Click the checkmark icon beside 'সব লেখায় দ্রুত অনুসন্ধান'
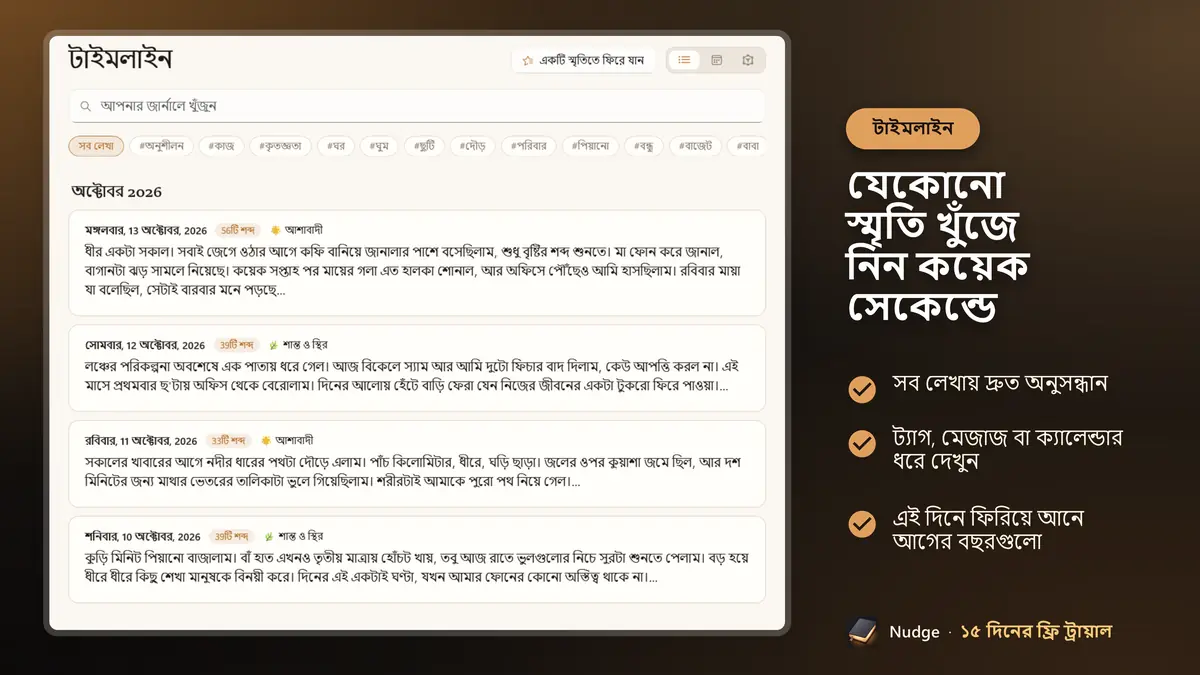The height and width of the screenshot is (675, 1200). click(x=861, y=388)
